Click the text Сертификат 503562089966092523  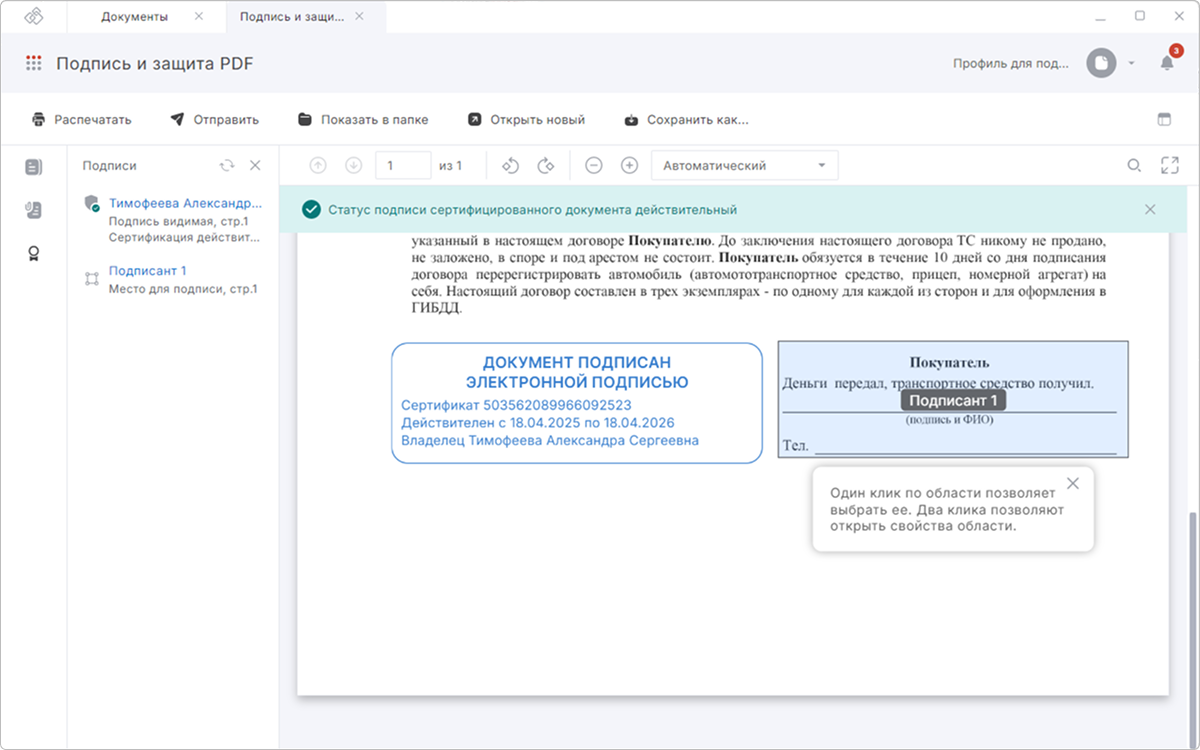coord(516,406)
